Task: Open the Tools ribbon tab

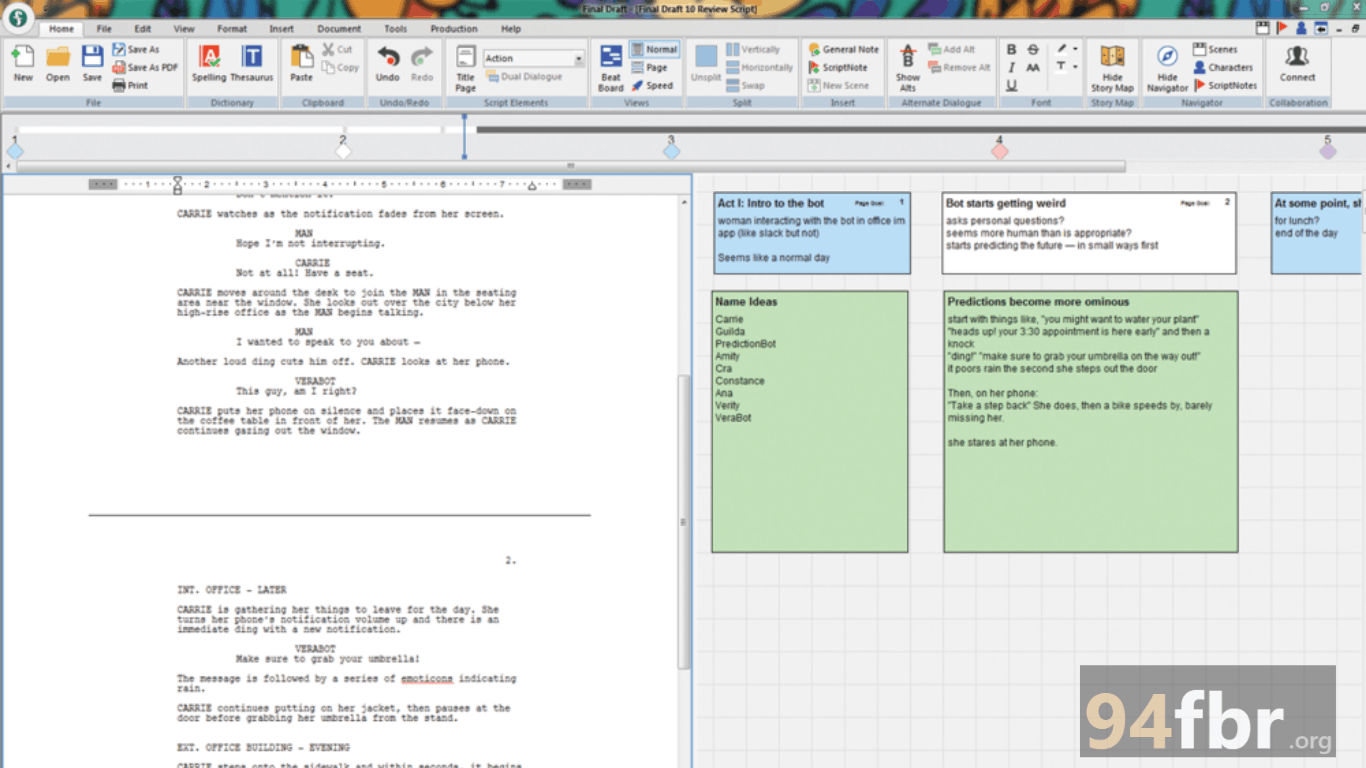Action: pos(396,29)
